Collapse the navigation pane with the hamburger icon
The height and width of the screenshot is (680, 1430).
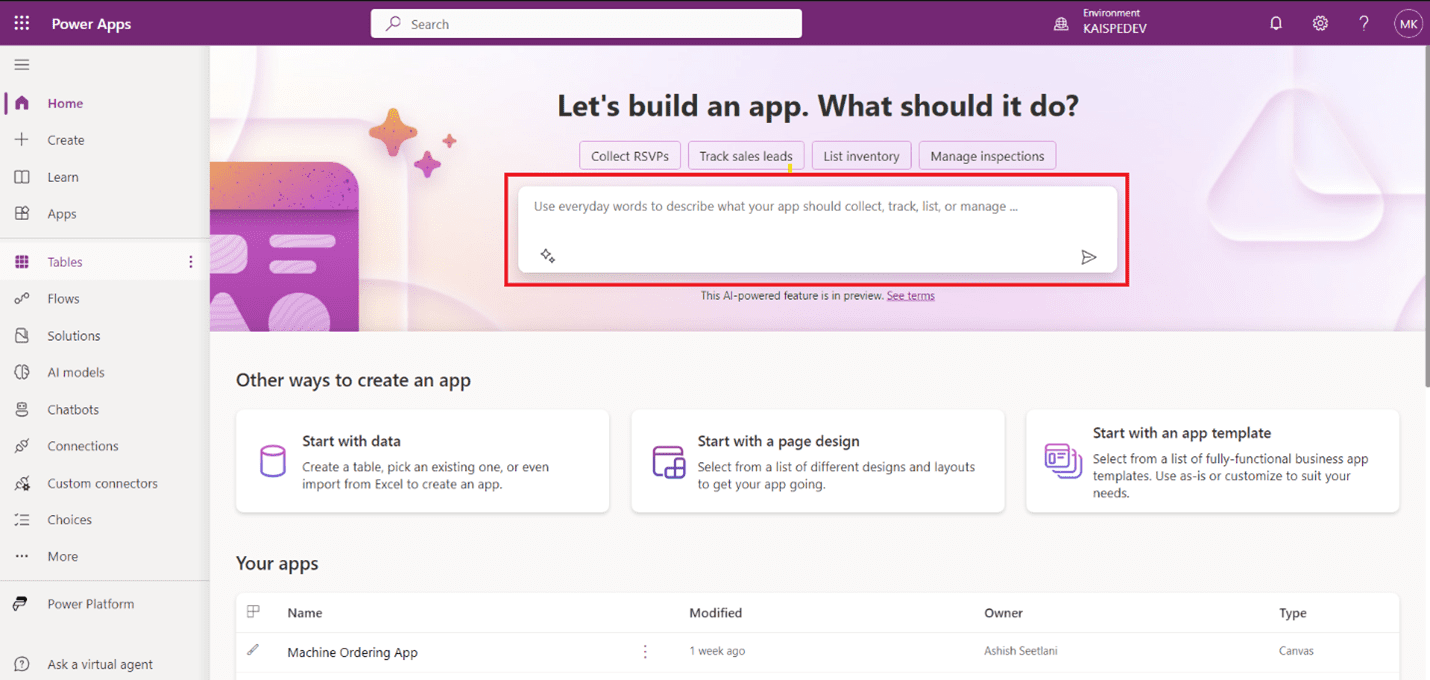22,64
